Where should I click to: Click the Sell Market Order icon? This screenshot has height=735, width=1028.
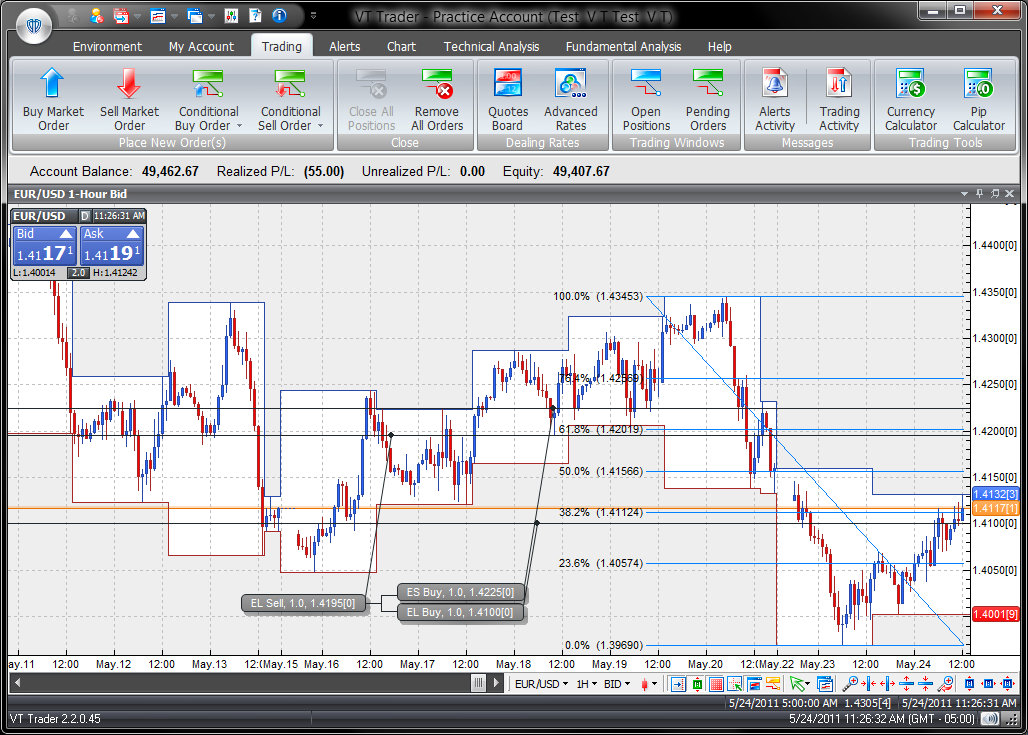pos(129,85)
